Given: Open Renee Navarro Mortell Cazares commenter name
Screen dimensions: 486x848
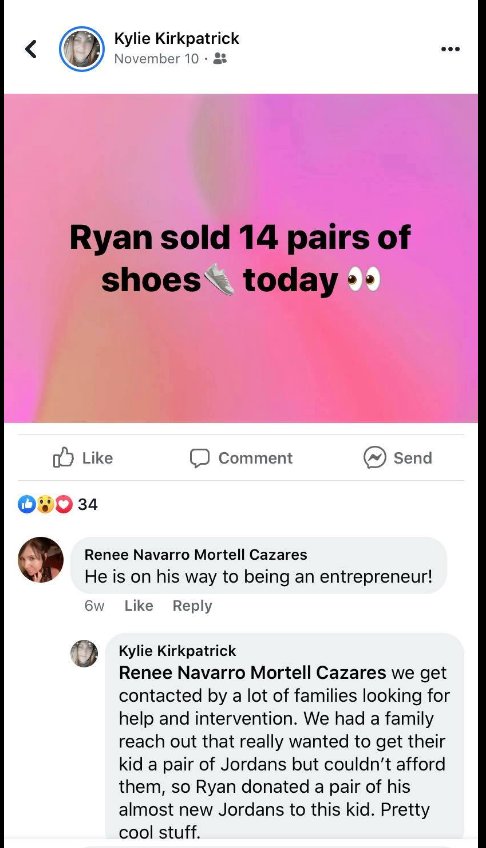Looking at the screenshot, I should point(196,554).
